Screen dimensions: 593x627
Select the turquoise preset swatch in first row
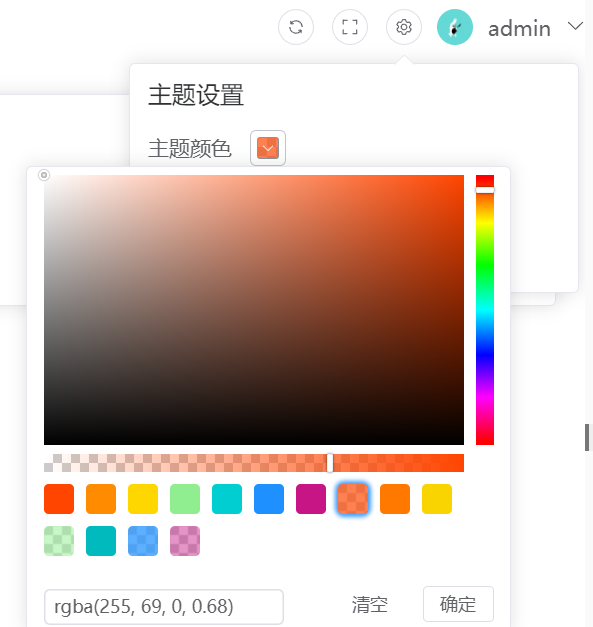(x=227, y=499)
